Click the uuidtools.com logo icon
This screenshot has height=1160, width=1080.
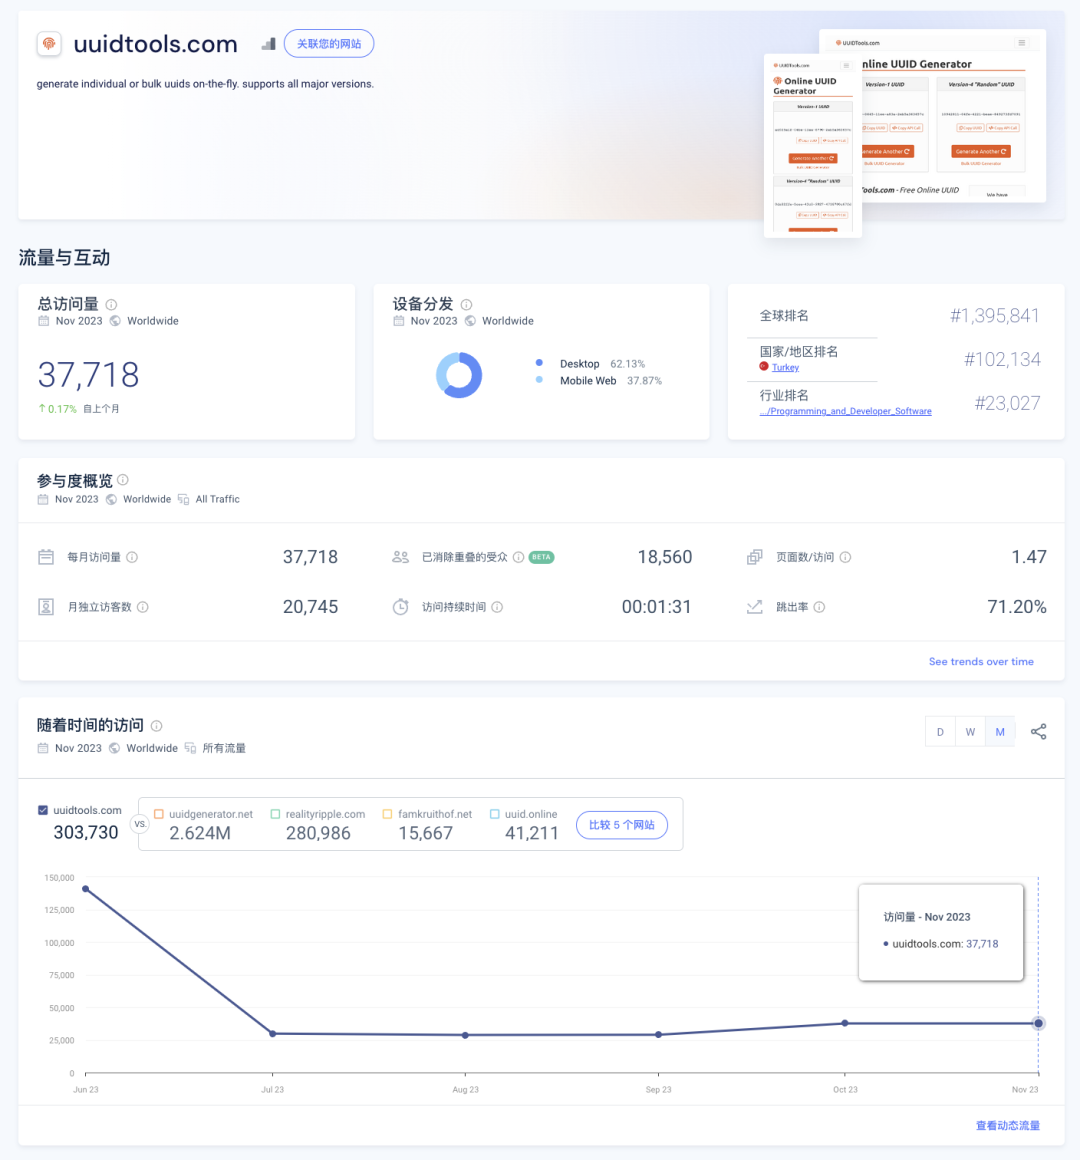pyautogui.click(x=49, y=44)
